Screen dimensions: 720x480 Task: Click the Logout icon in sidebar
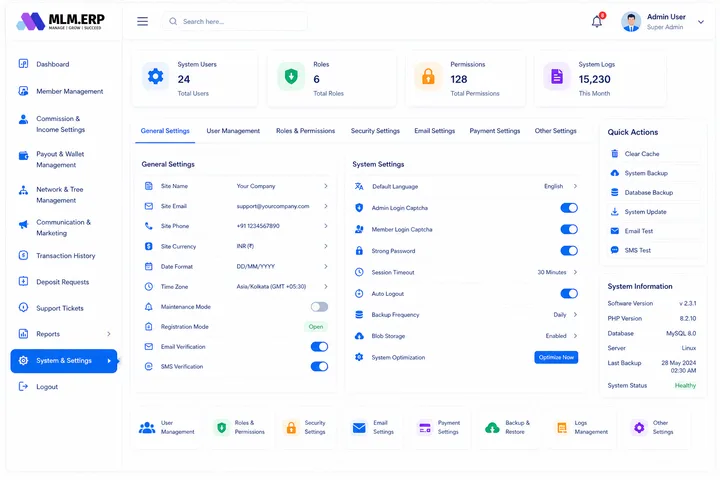tap(23, 386)
